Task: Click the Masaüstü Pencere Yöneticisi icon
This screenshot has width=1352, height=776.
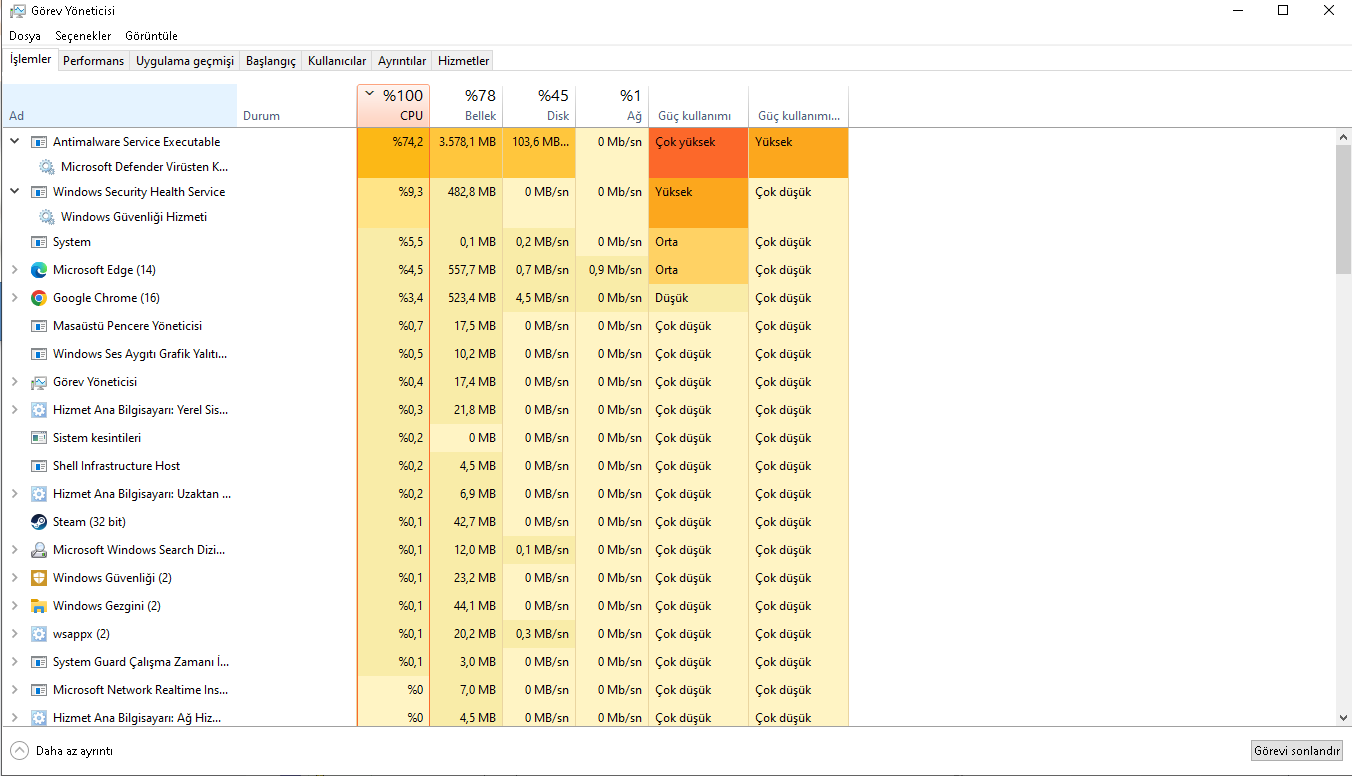Action: click(x=39, y=326)
